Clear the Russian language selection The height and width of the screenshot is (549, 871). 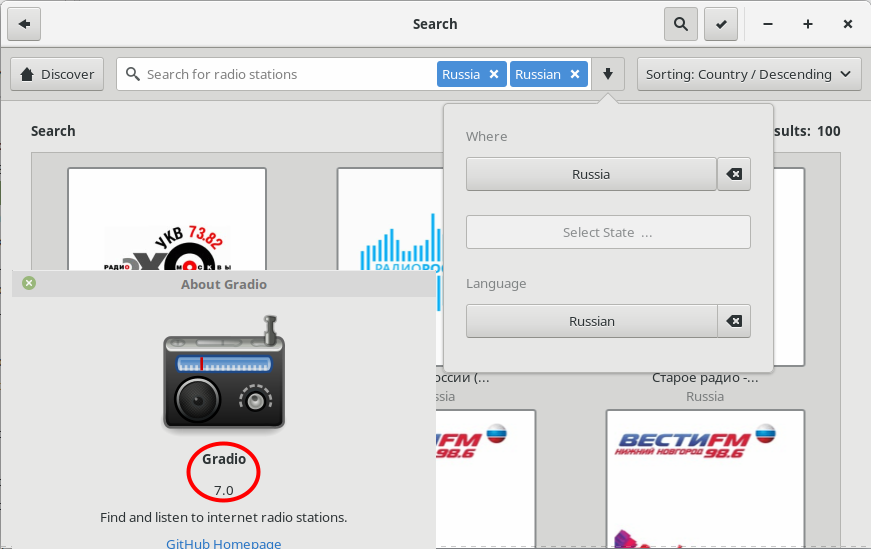(x=734, y=321)
